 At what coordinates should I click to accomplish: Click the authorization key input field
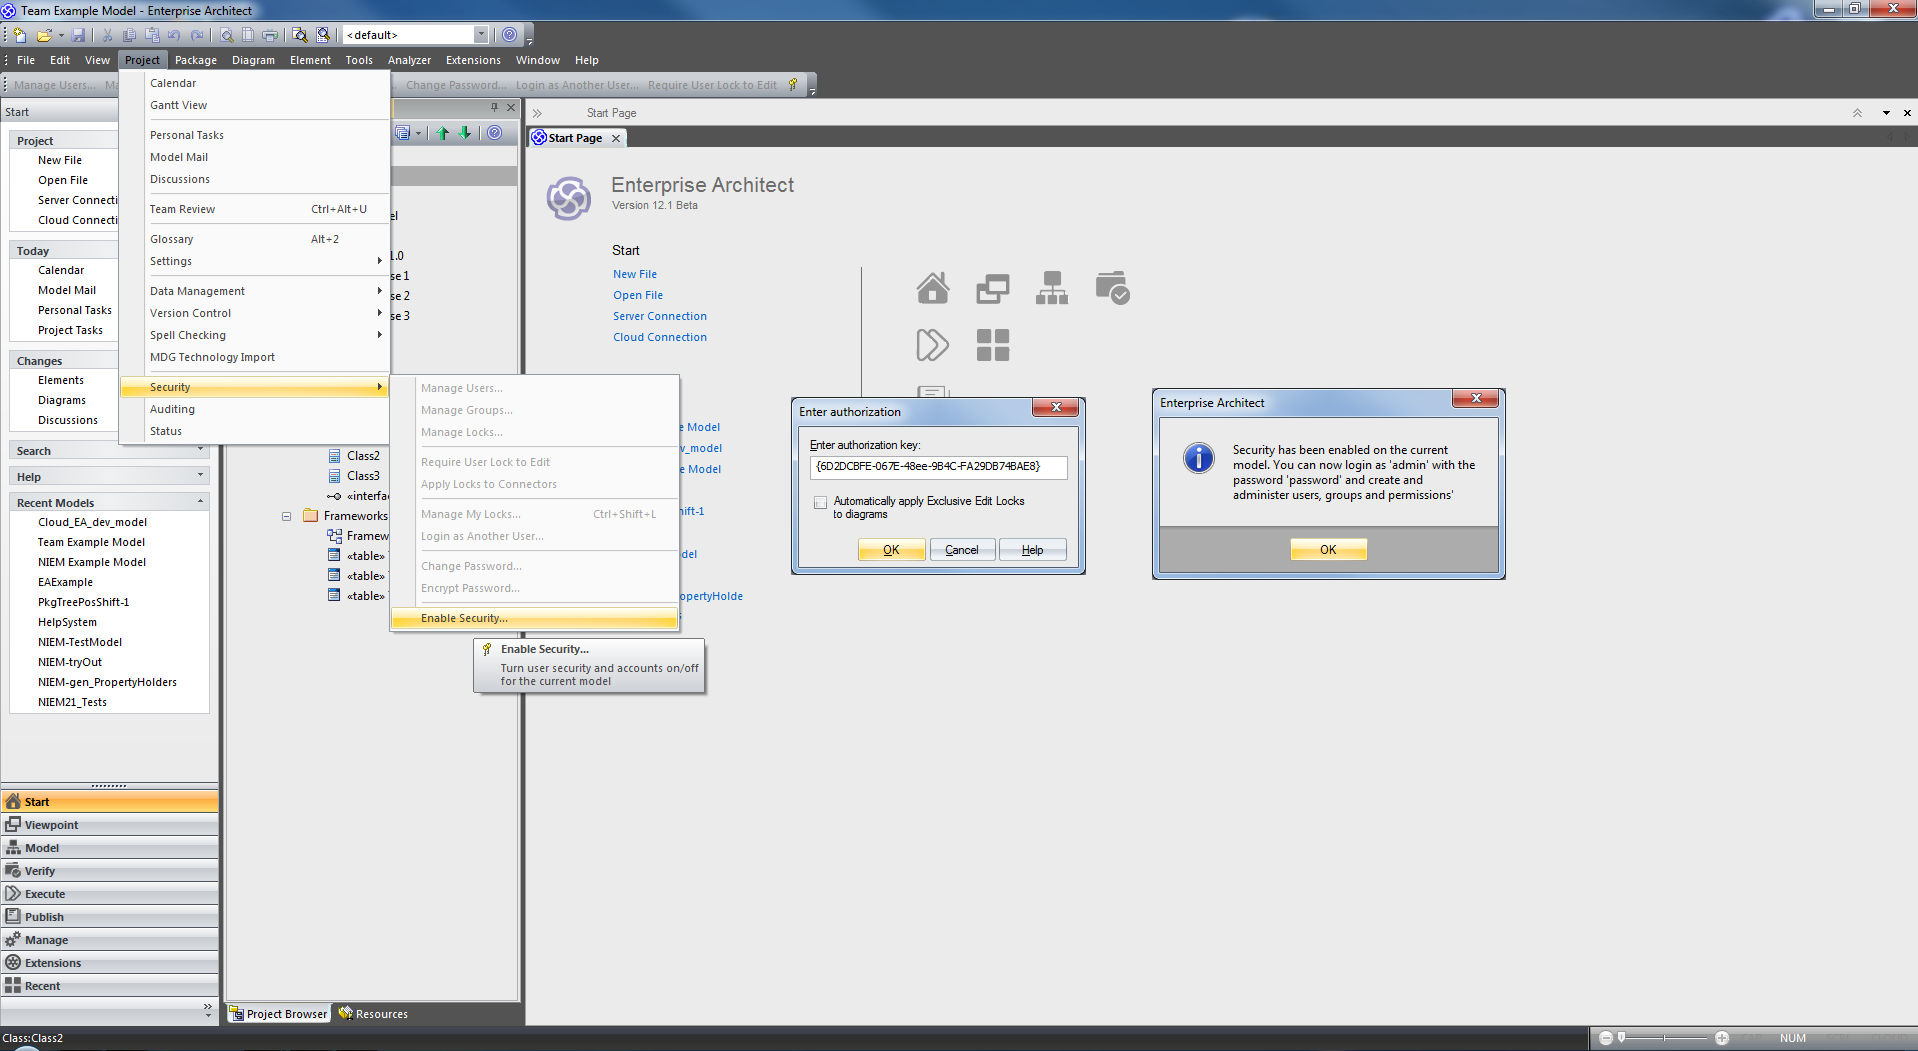[x=937, y=467]
